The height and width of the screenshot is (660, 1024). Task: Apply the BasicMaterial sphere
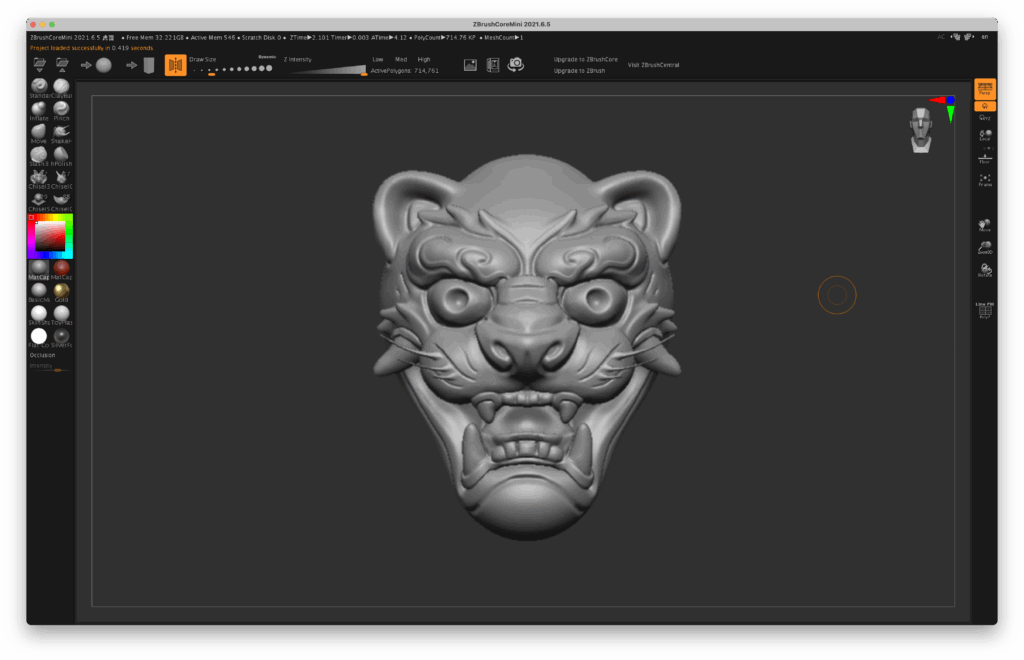[x=39, y=292]
